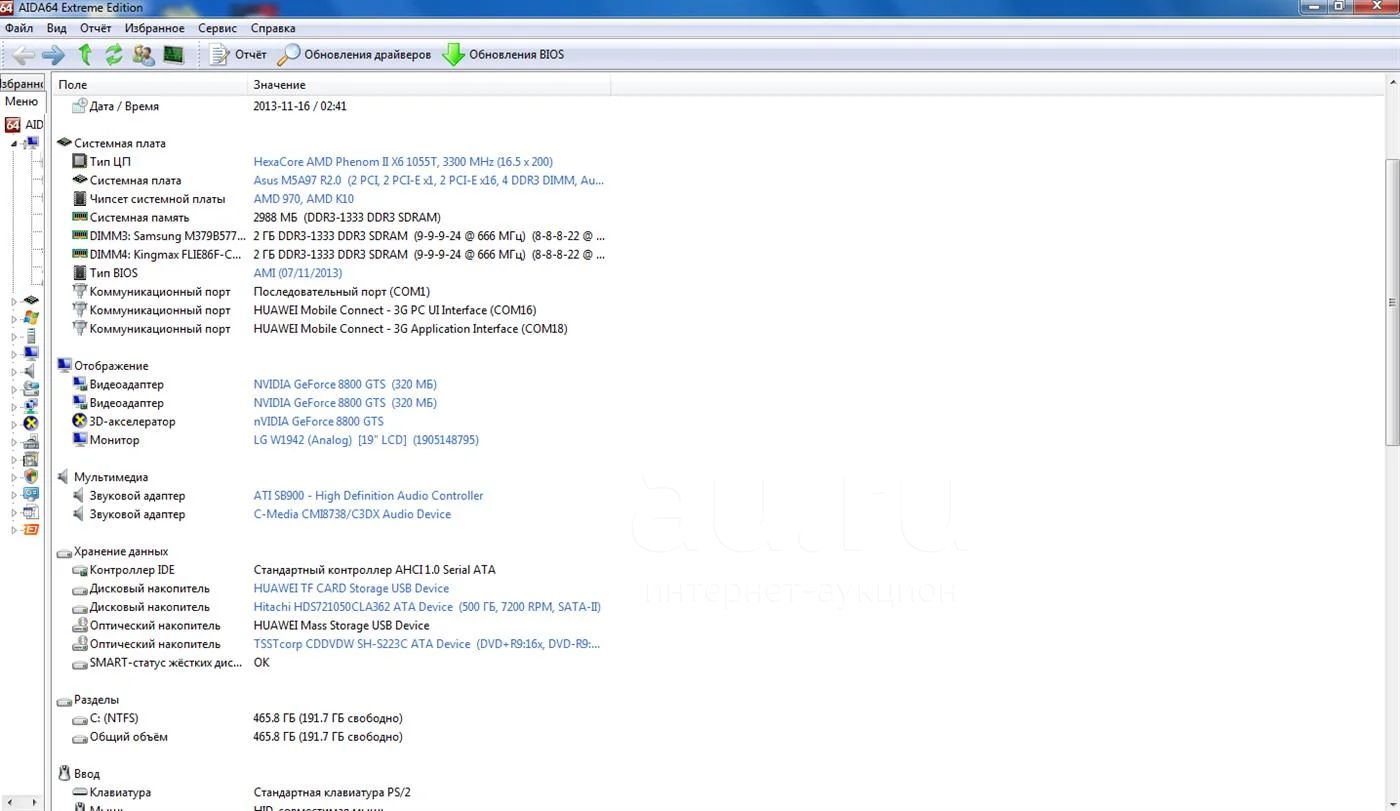Expand the DirectX node in the tree

click(x=14, y=424)
